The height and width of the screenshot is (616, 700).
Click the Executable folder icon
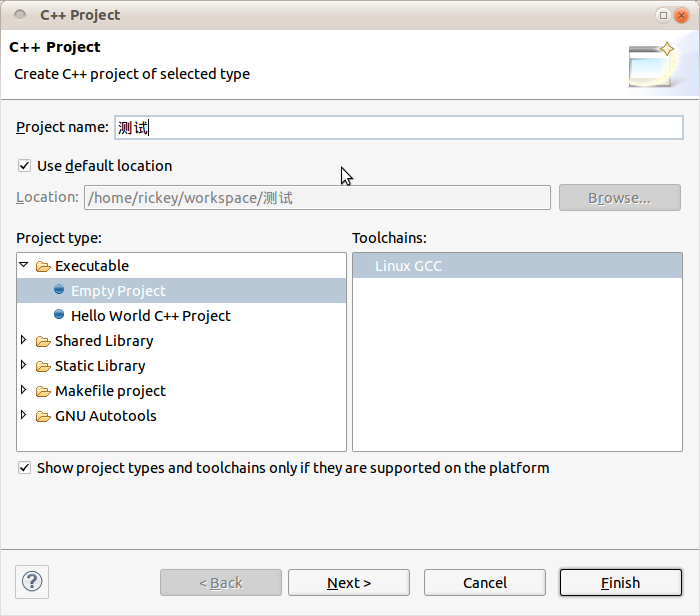43,266
